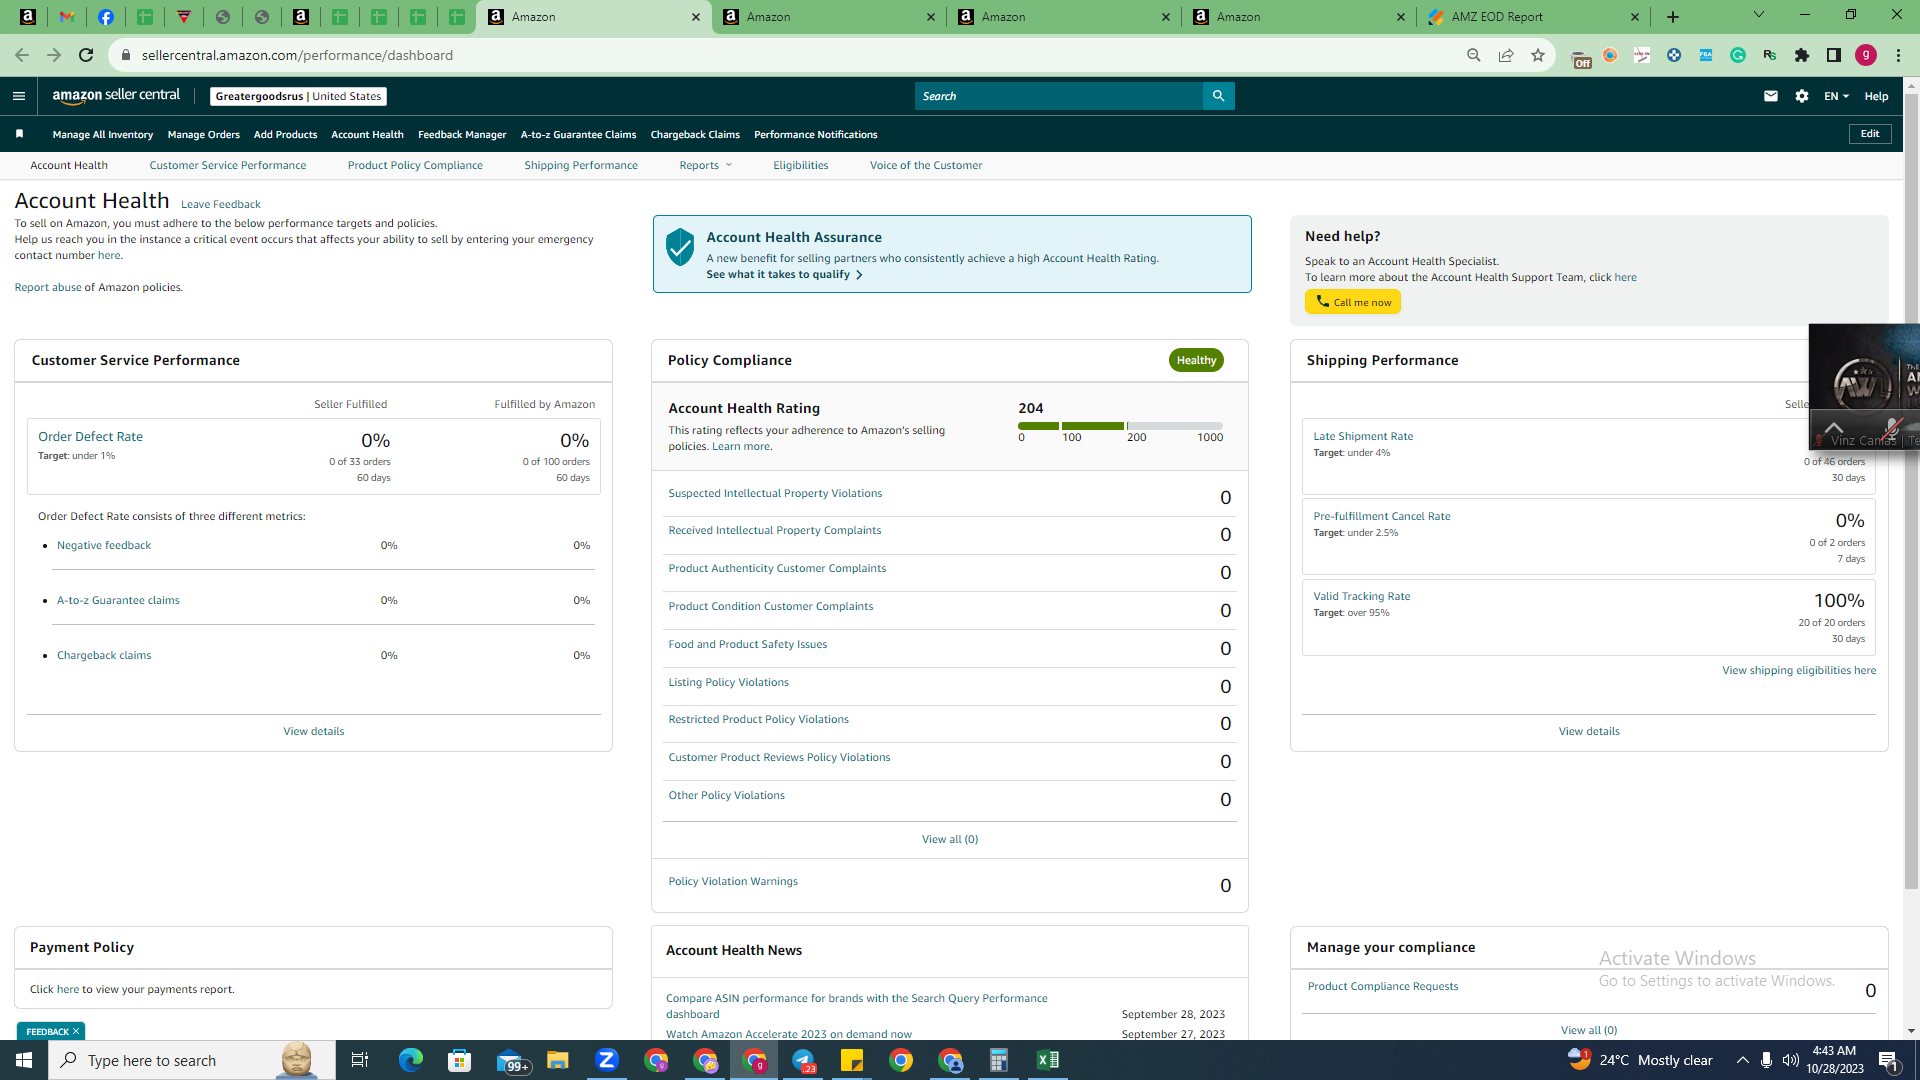Click the Healthy status badge

[x=1196, y=360]
